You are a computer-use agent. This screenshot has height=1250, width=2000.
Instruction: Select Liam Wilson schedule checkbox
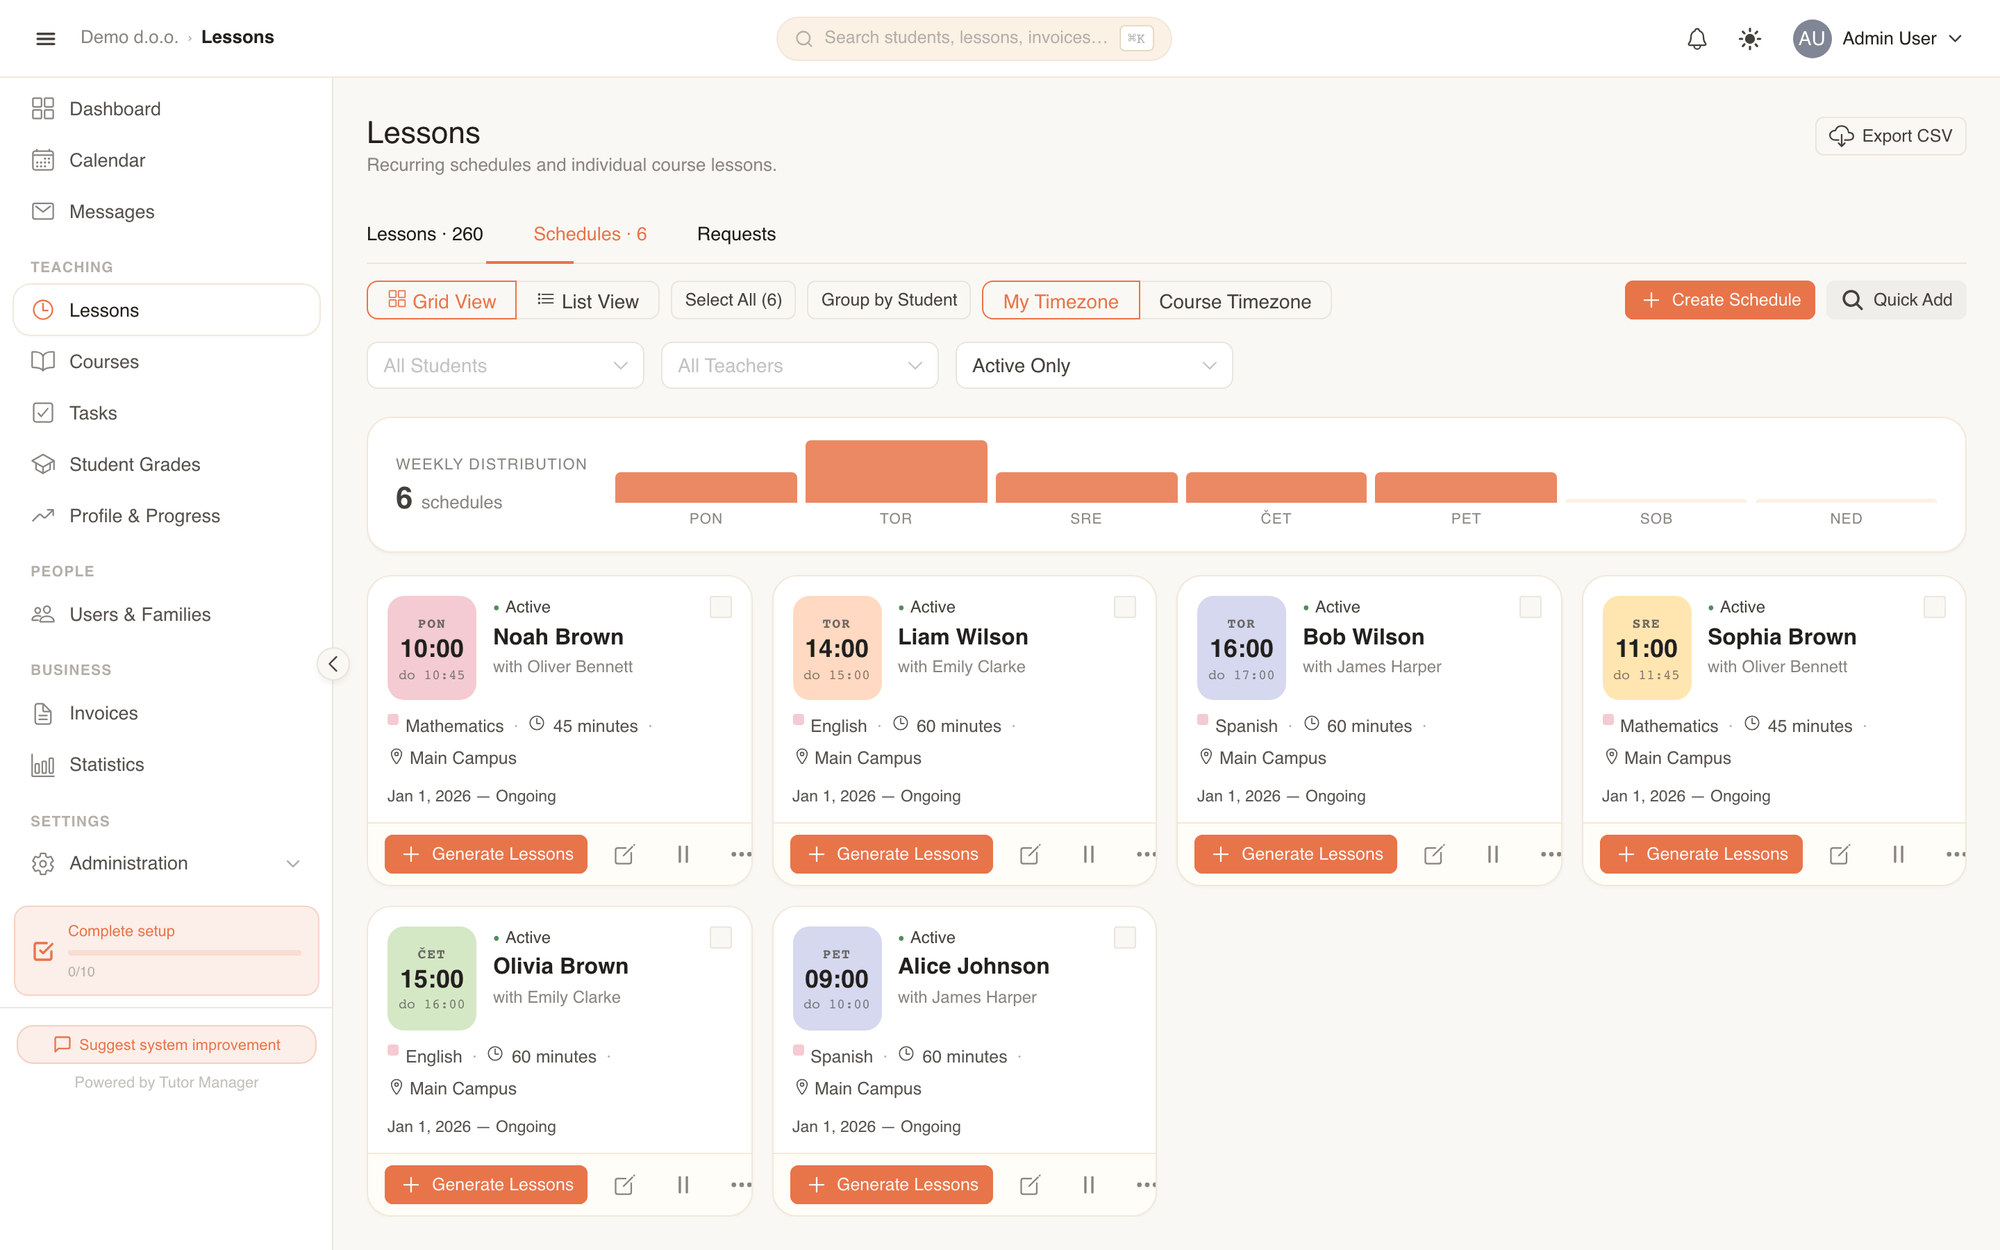(1125, 607)
